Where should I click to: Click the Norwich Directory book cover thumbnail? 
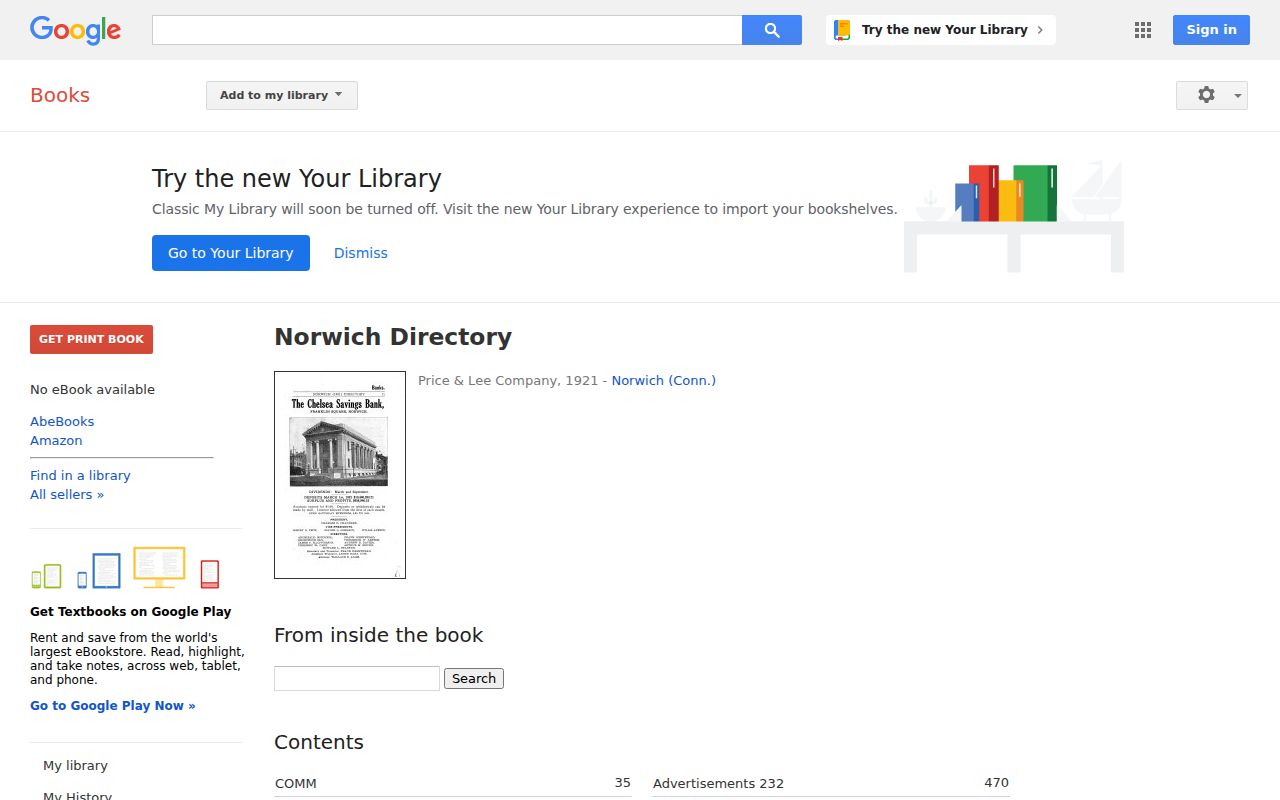(x=340, y=475)
